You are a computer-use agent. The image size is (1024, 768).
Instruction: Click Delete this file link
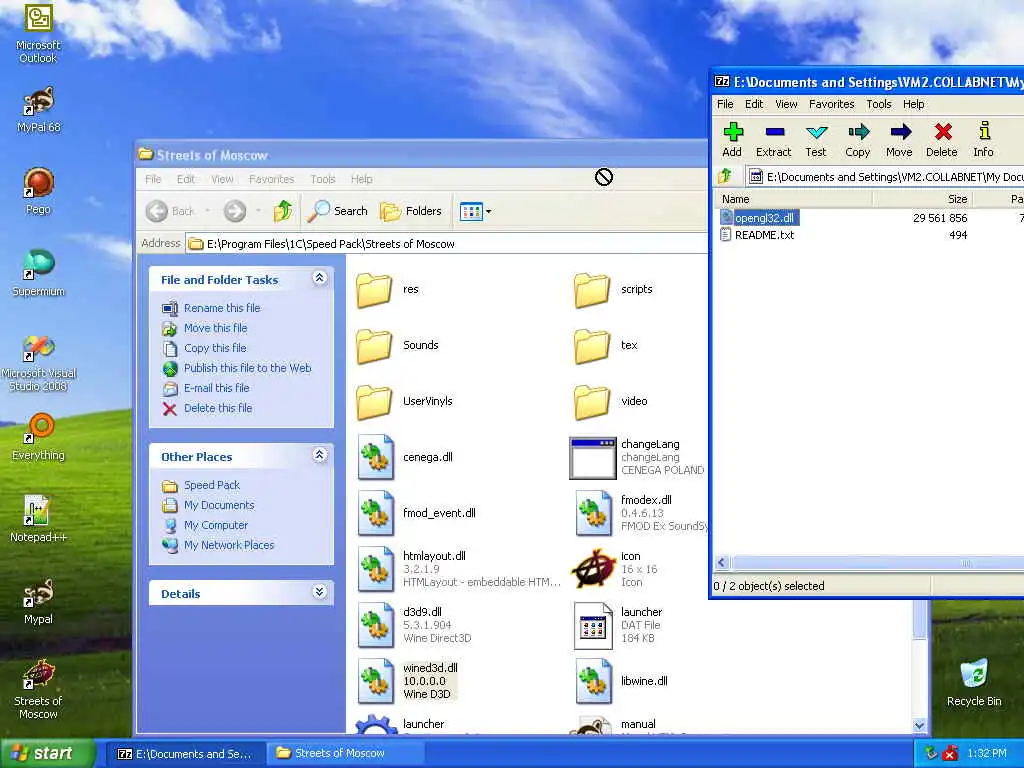point(218,408)
